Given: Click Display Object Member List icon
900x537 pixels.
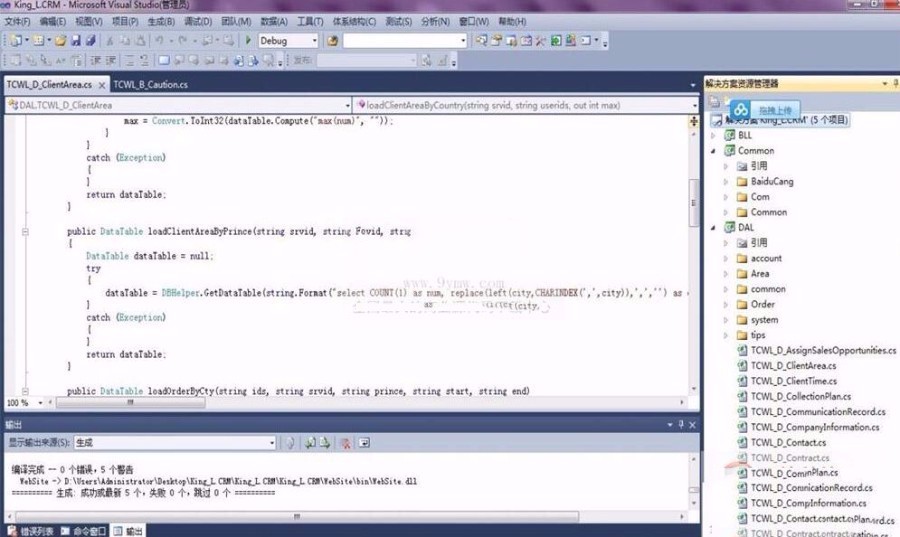Looking at the screenshot, I should tap(15, 60).
